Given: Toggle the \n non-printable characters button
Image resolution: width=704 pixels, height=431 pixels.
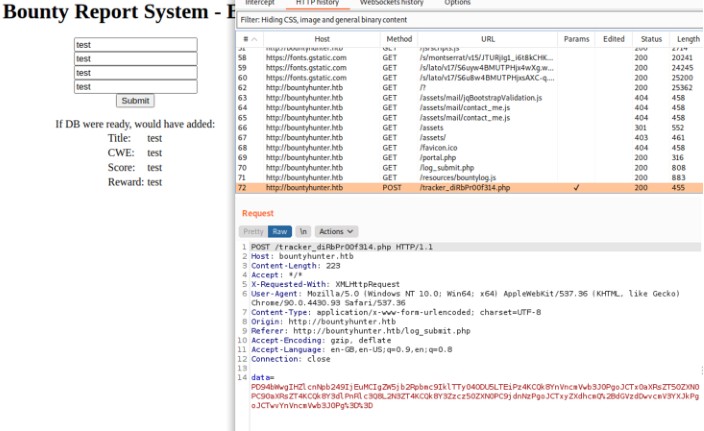Looking at the screenshot, I should click(x=303, y=232).
